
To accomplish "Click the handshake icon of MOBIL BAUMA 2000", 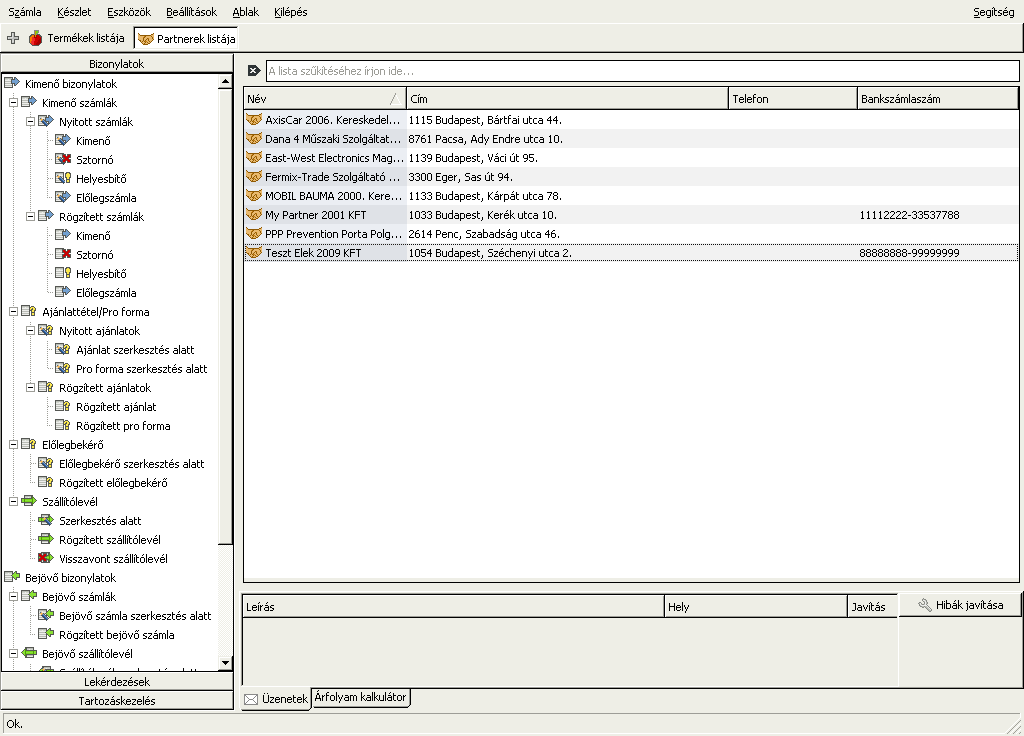I will click(x=253, y=195).
